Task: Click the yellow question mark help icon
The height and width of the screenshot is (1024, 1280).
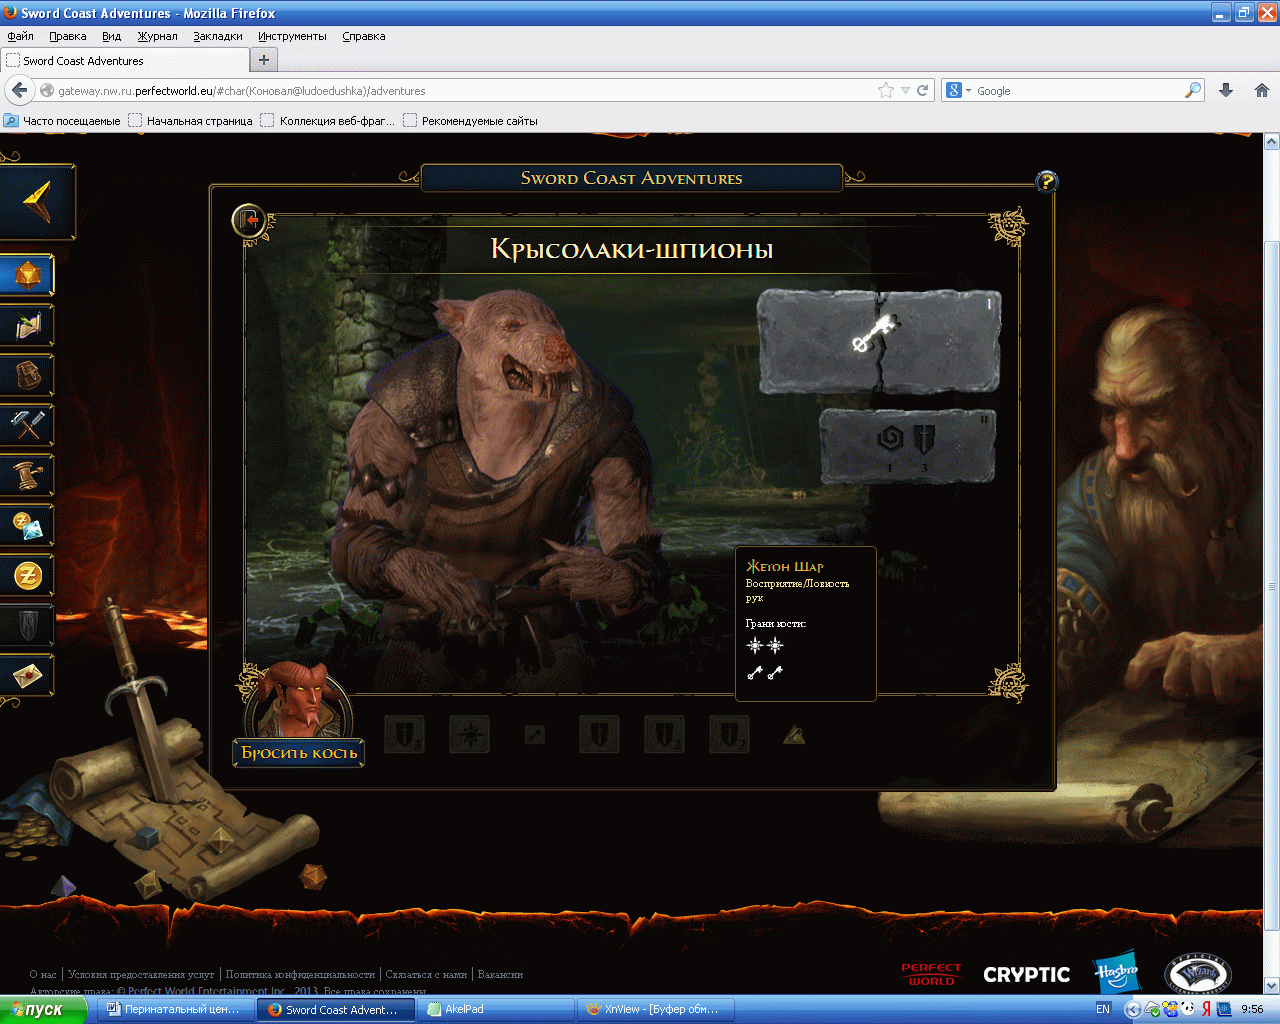Action: click(x=1046, y=181)
